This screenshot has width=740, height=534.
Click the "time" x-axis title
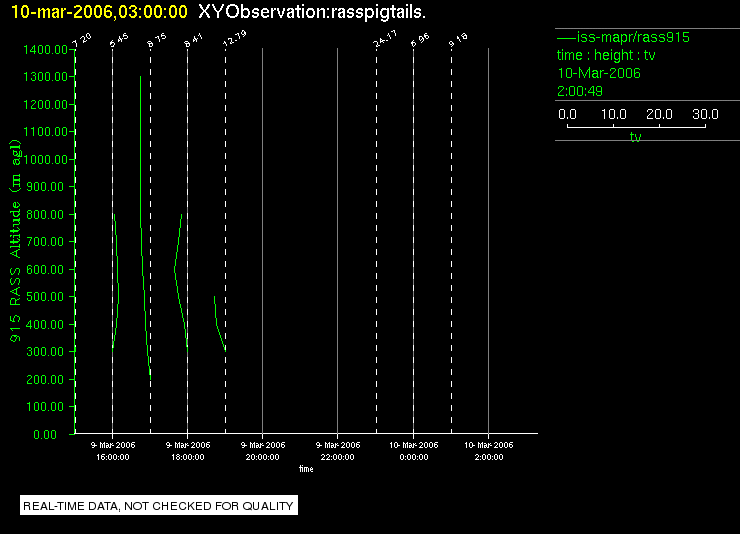click(x=306, y=469)
